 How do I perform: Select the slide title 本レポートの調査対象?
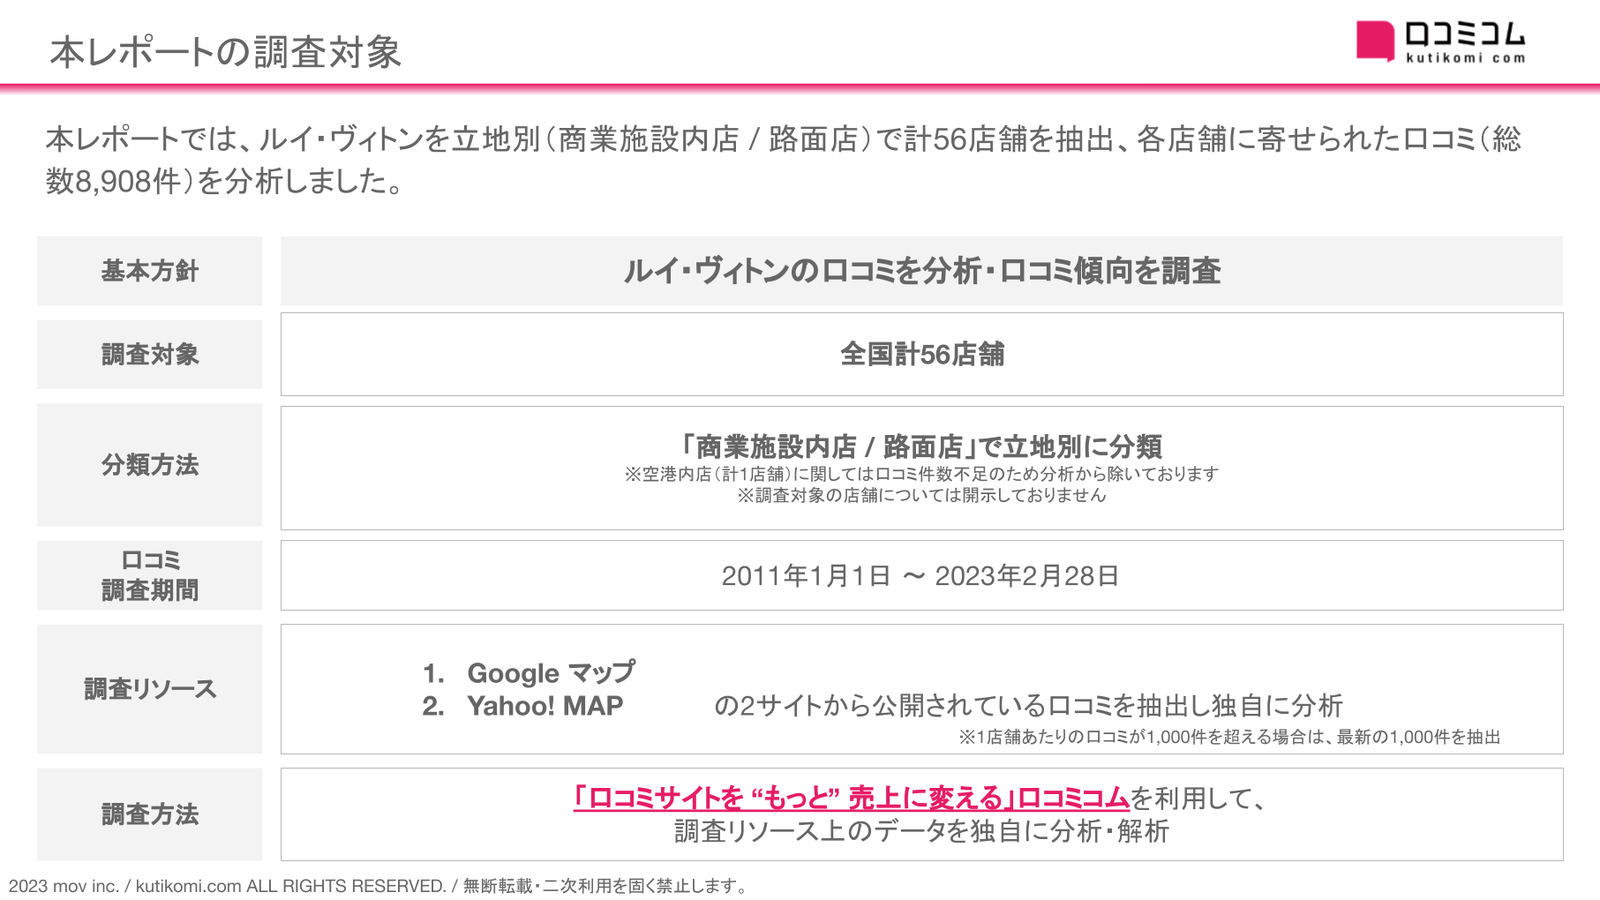pos(226,52)
